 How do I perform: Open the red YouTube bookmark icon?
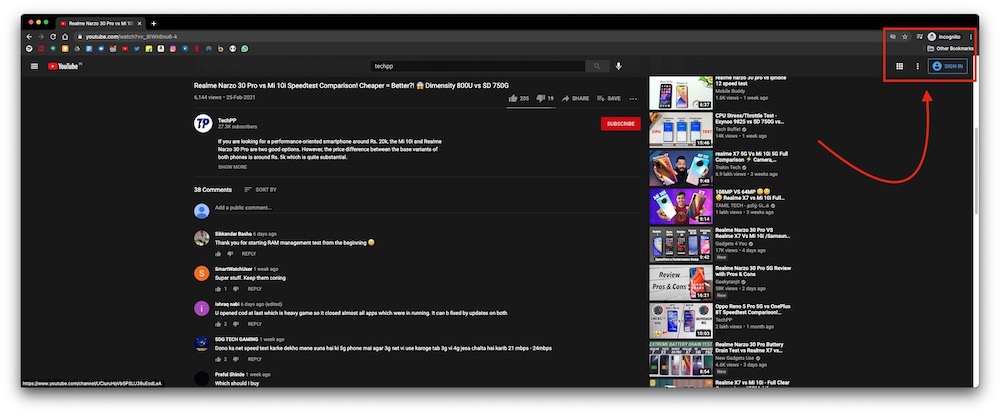pos(125,48)
